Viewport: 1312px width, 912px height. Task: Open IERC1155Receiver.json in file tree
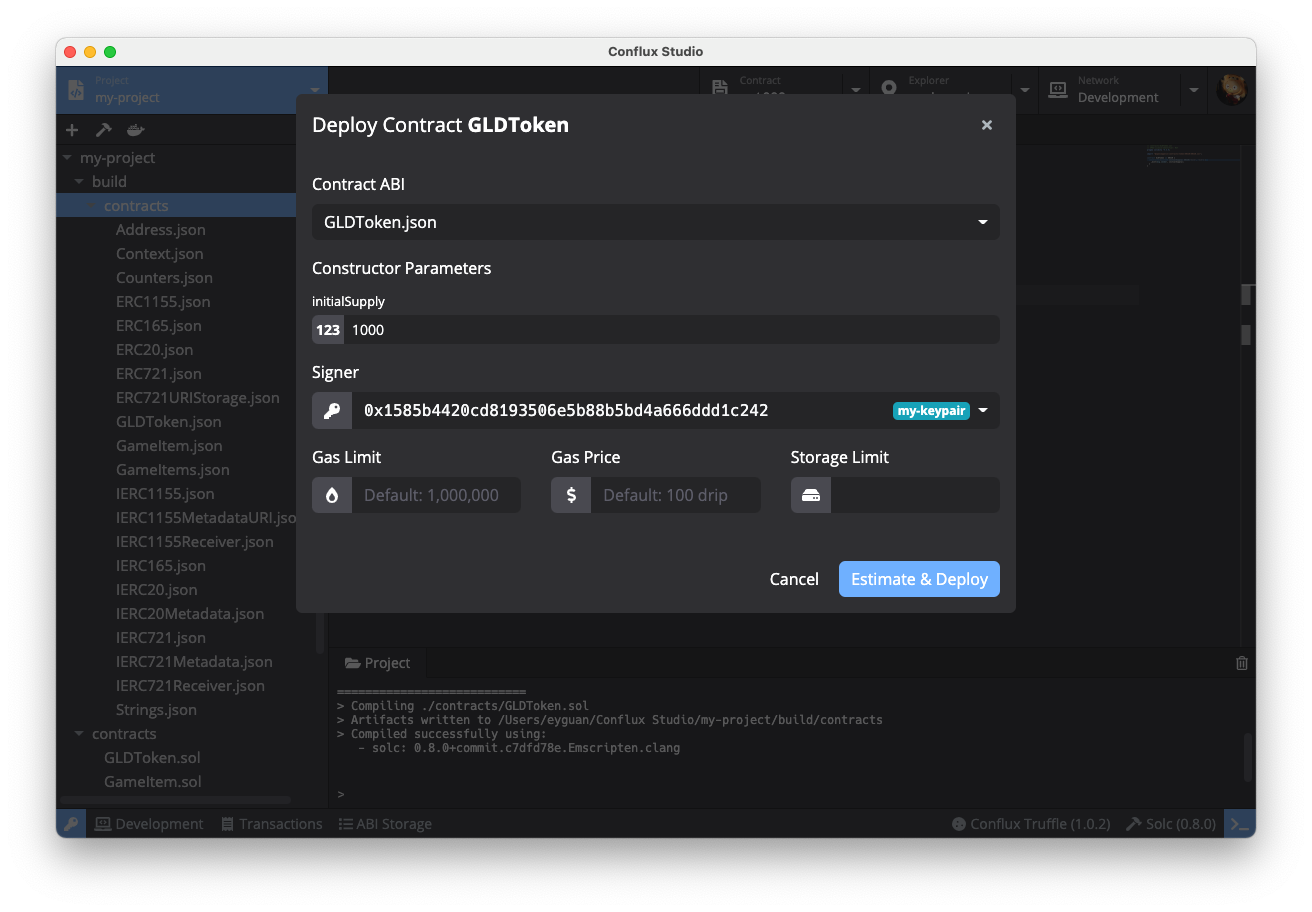click(194, 542)
